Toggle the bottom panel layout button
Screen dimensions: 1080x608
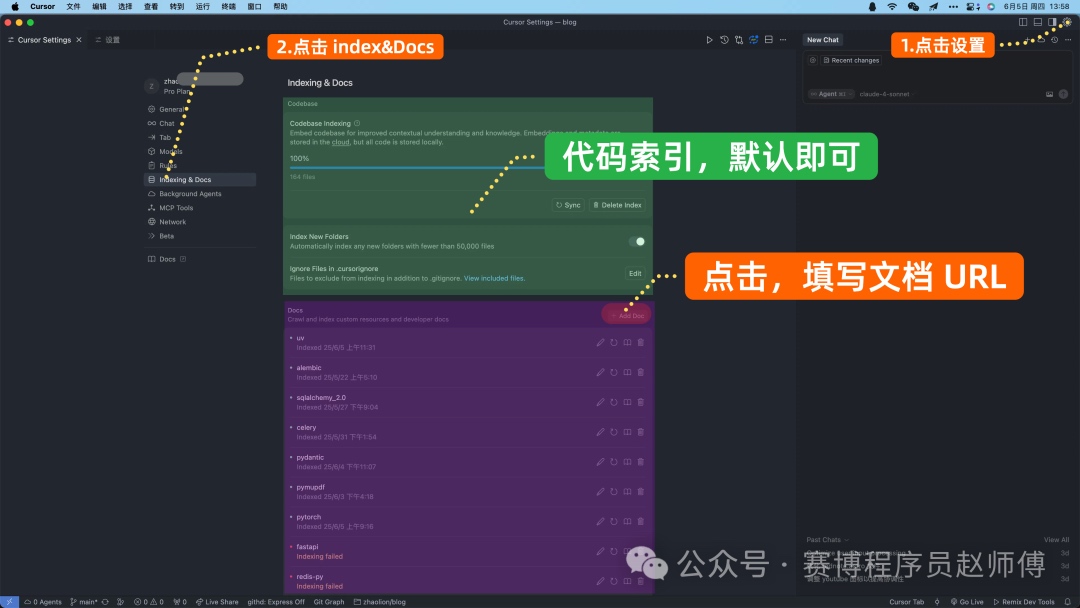click(x=1037, y=22)
